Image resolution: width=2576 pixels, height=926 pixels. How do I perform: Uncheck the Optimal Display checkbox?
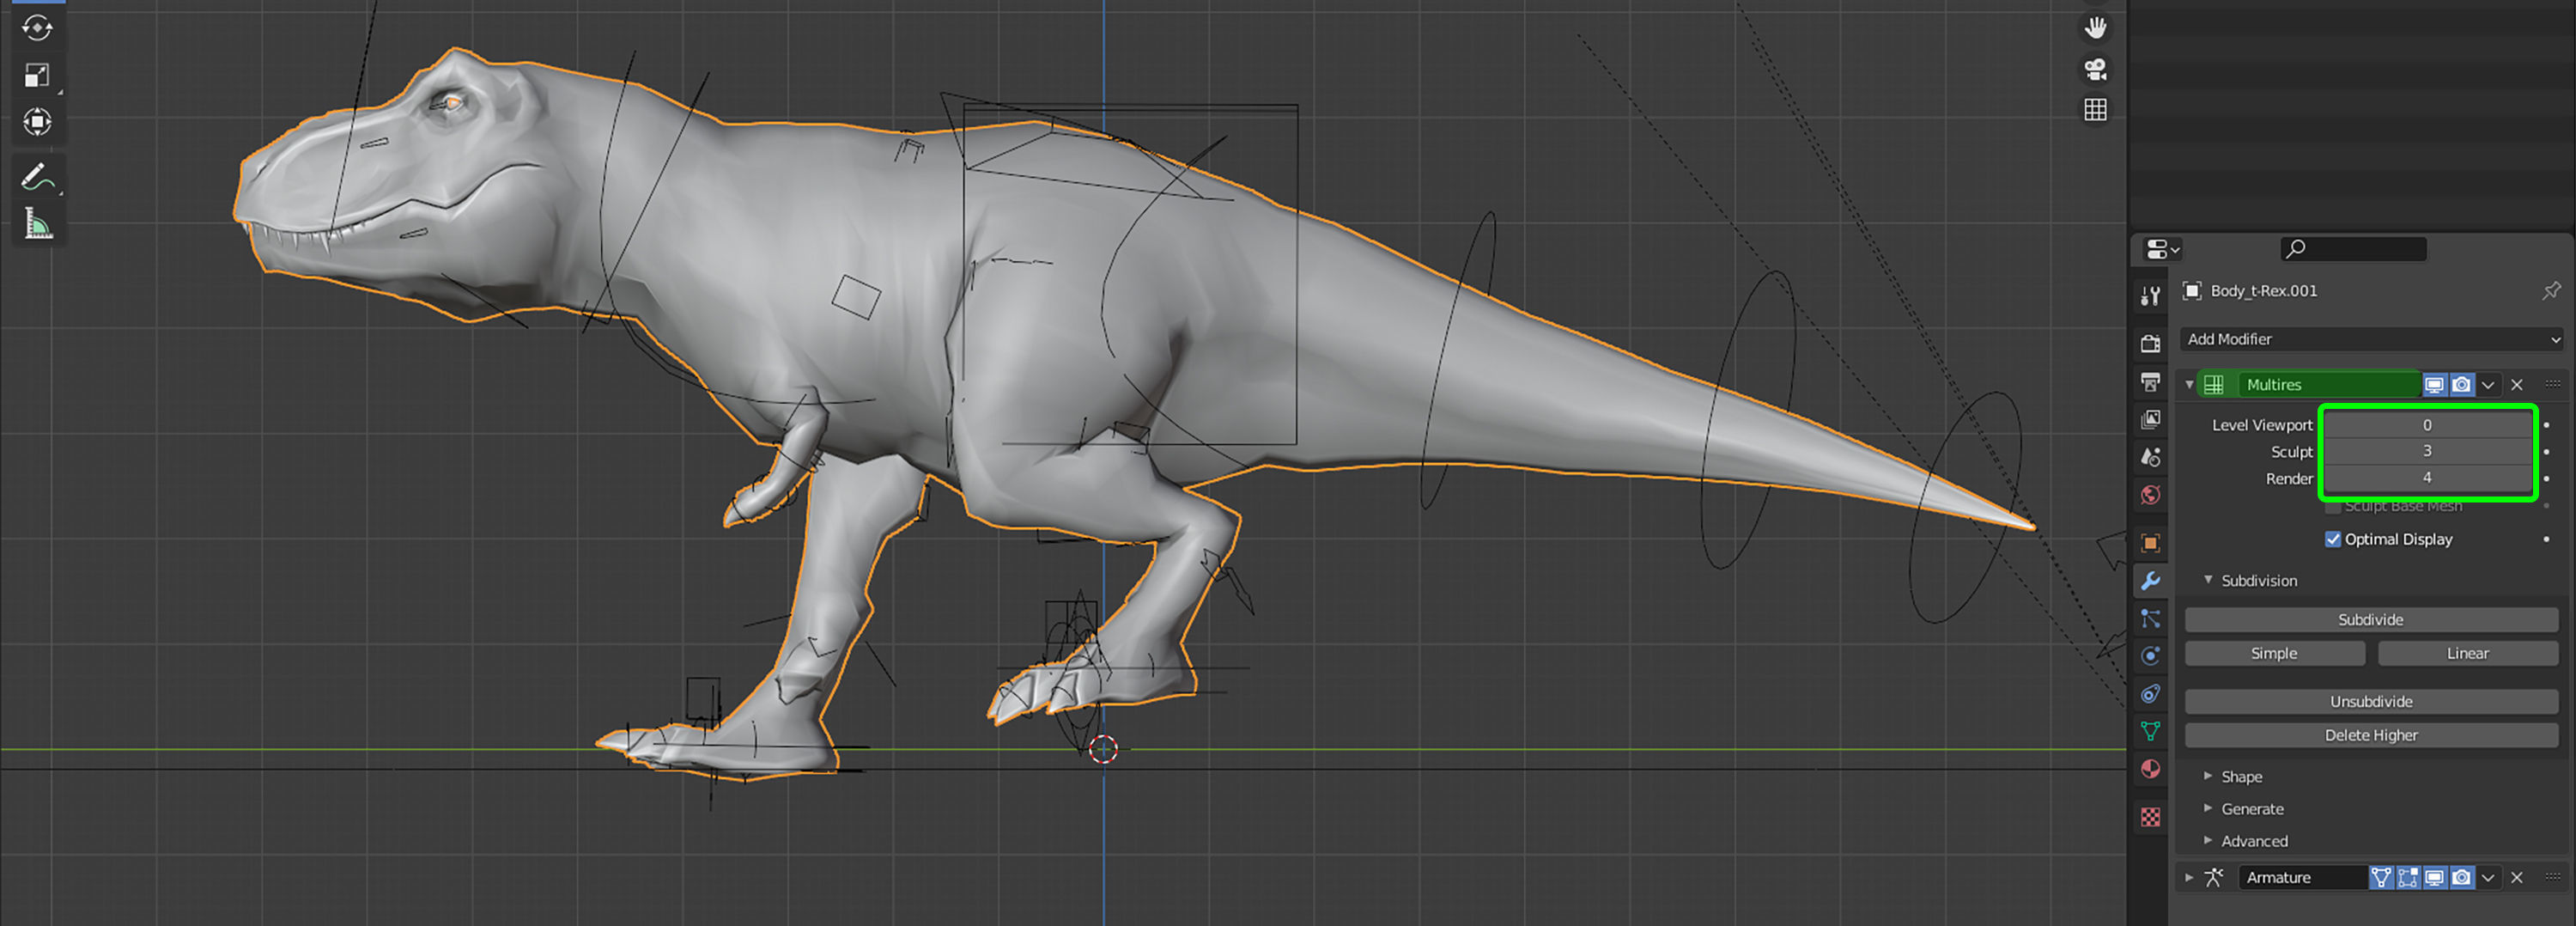click(2333, 539)
